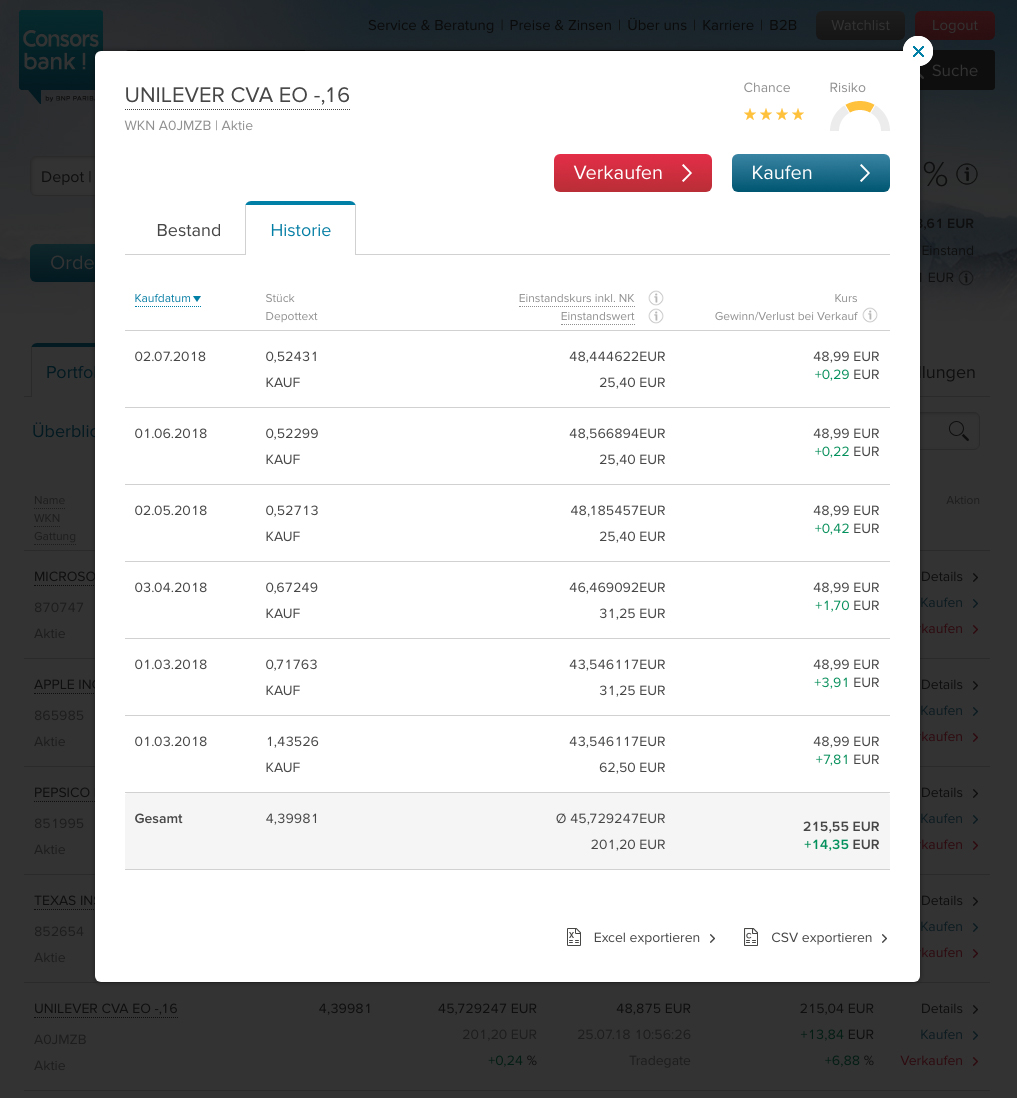Click WKN A0JMZB | Aktie subtitle
The height and width of the screenshot is (1098, 1017).
point(188,125)
